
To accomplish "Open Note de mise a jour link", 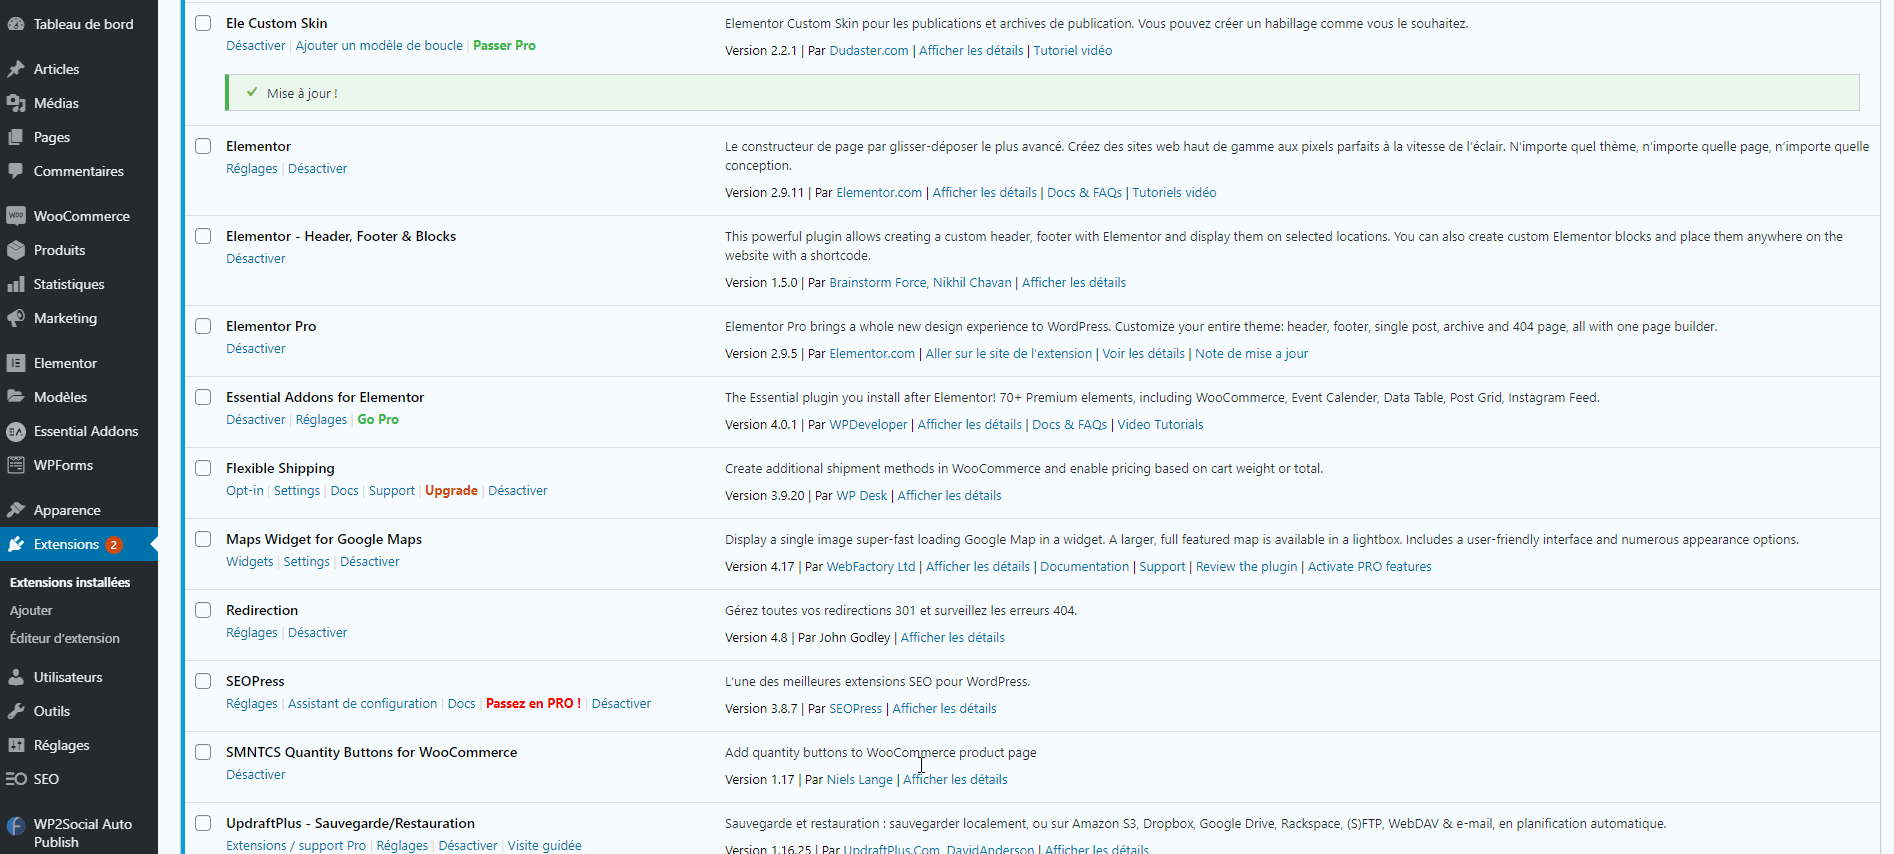I will [1251, 354].
